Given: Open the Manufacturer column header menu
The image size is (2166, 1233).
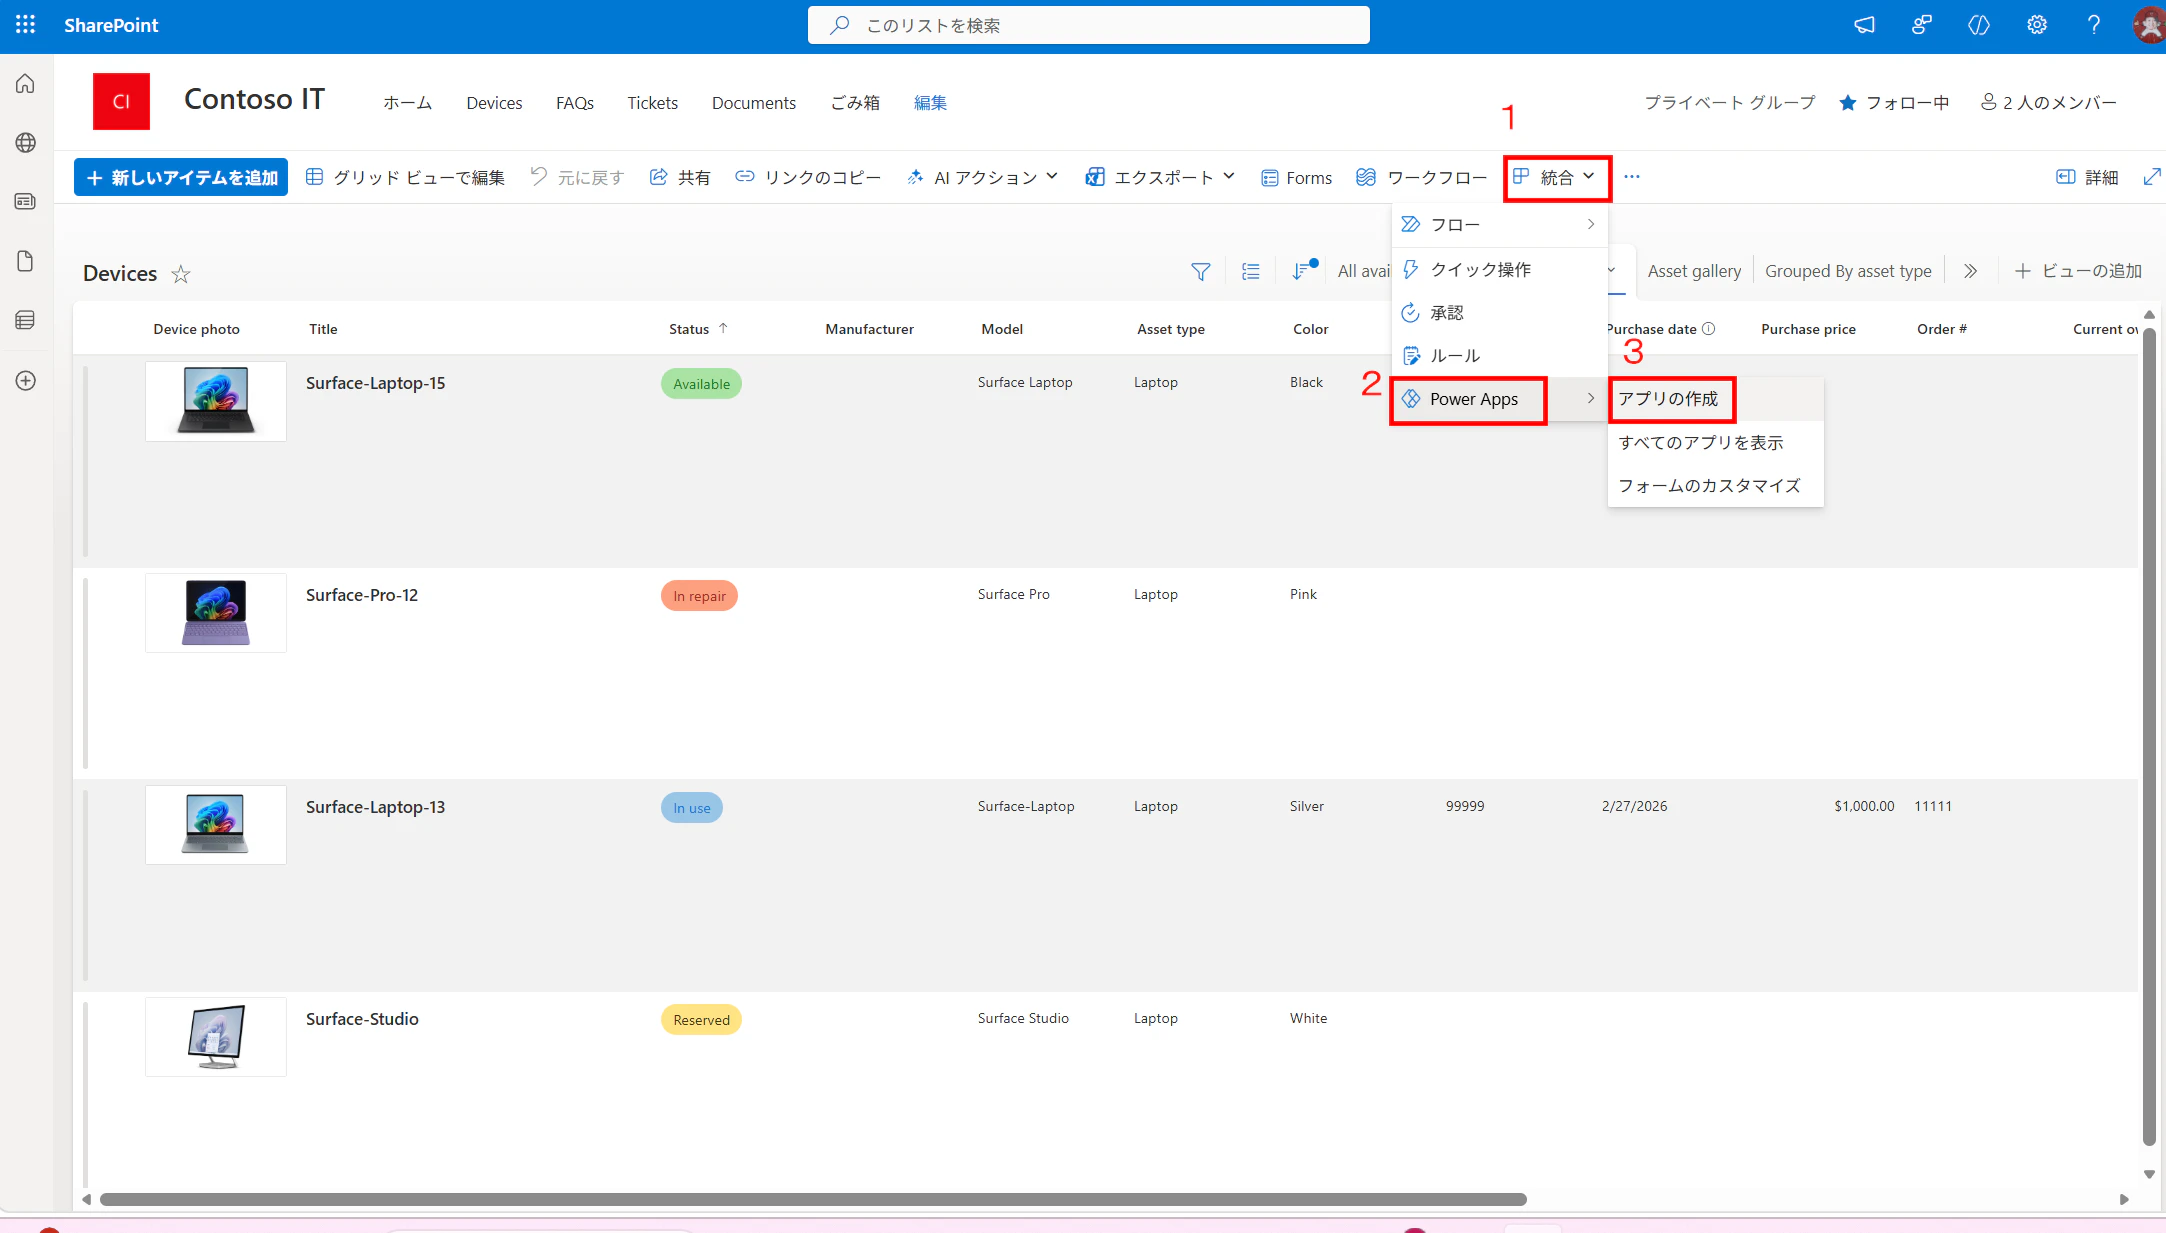Looking at the screenshot, I should [x=869, y=329].
